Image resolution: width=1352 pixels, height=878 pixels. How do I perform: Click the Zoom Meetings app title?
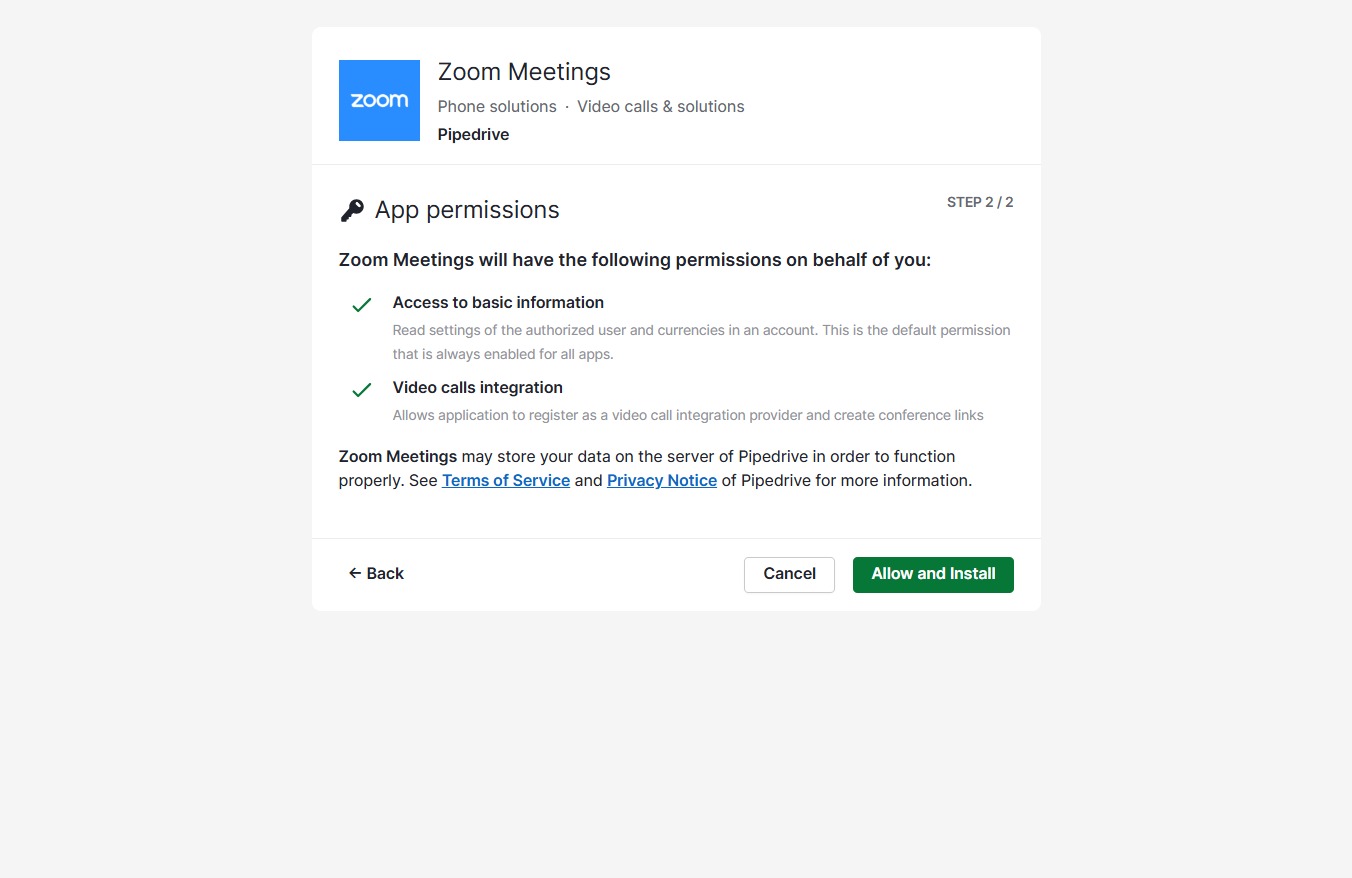pyautogui.click(x=524, y=72)
